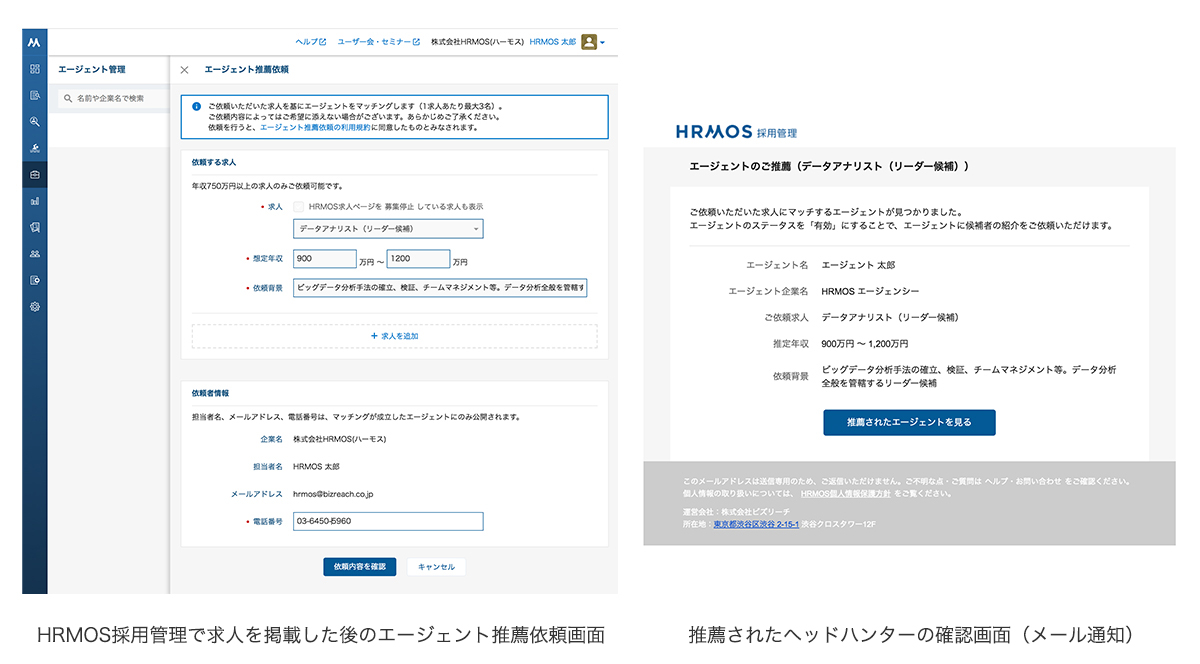Click the magnifier search icon in the sidebar
Image resolution: width=1200 pixels, height=664 pixels.
35,122
